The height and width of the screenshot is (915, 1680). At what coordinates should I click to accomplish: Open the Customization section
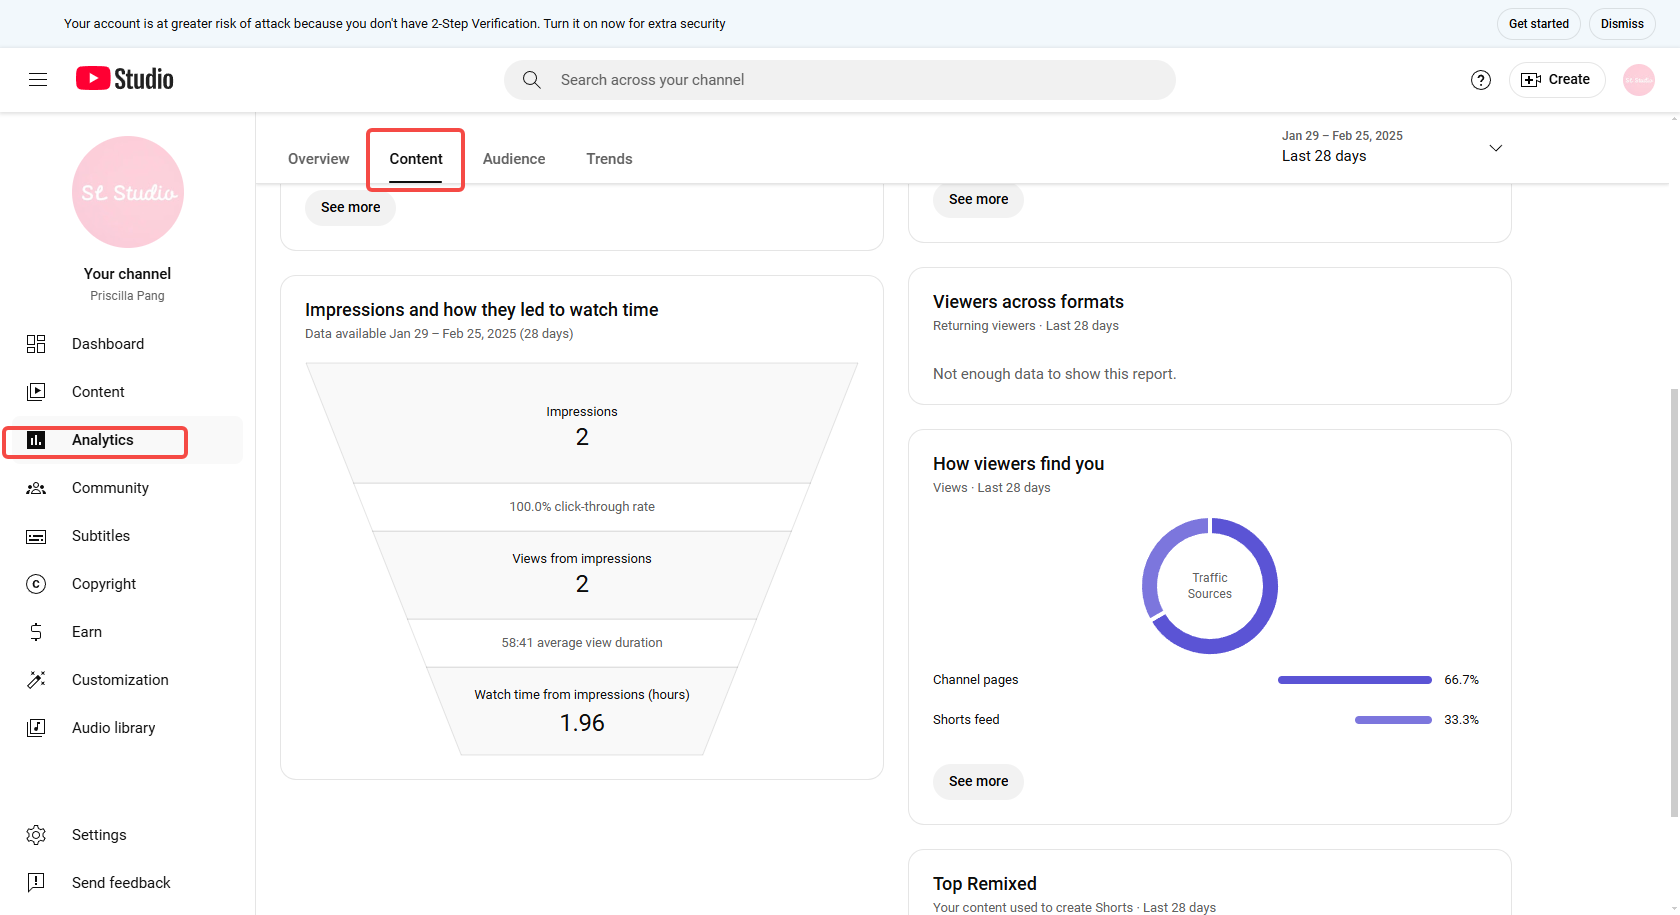coord(120,679)
